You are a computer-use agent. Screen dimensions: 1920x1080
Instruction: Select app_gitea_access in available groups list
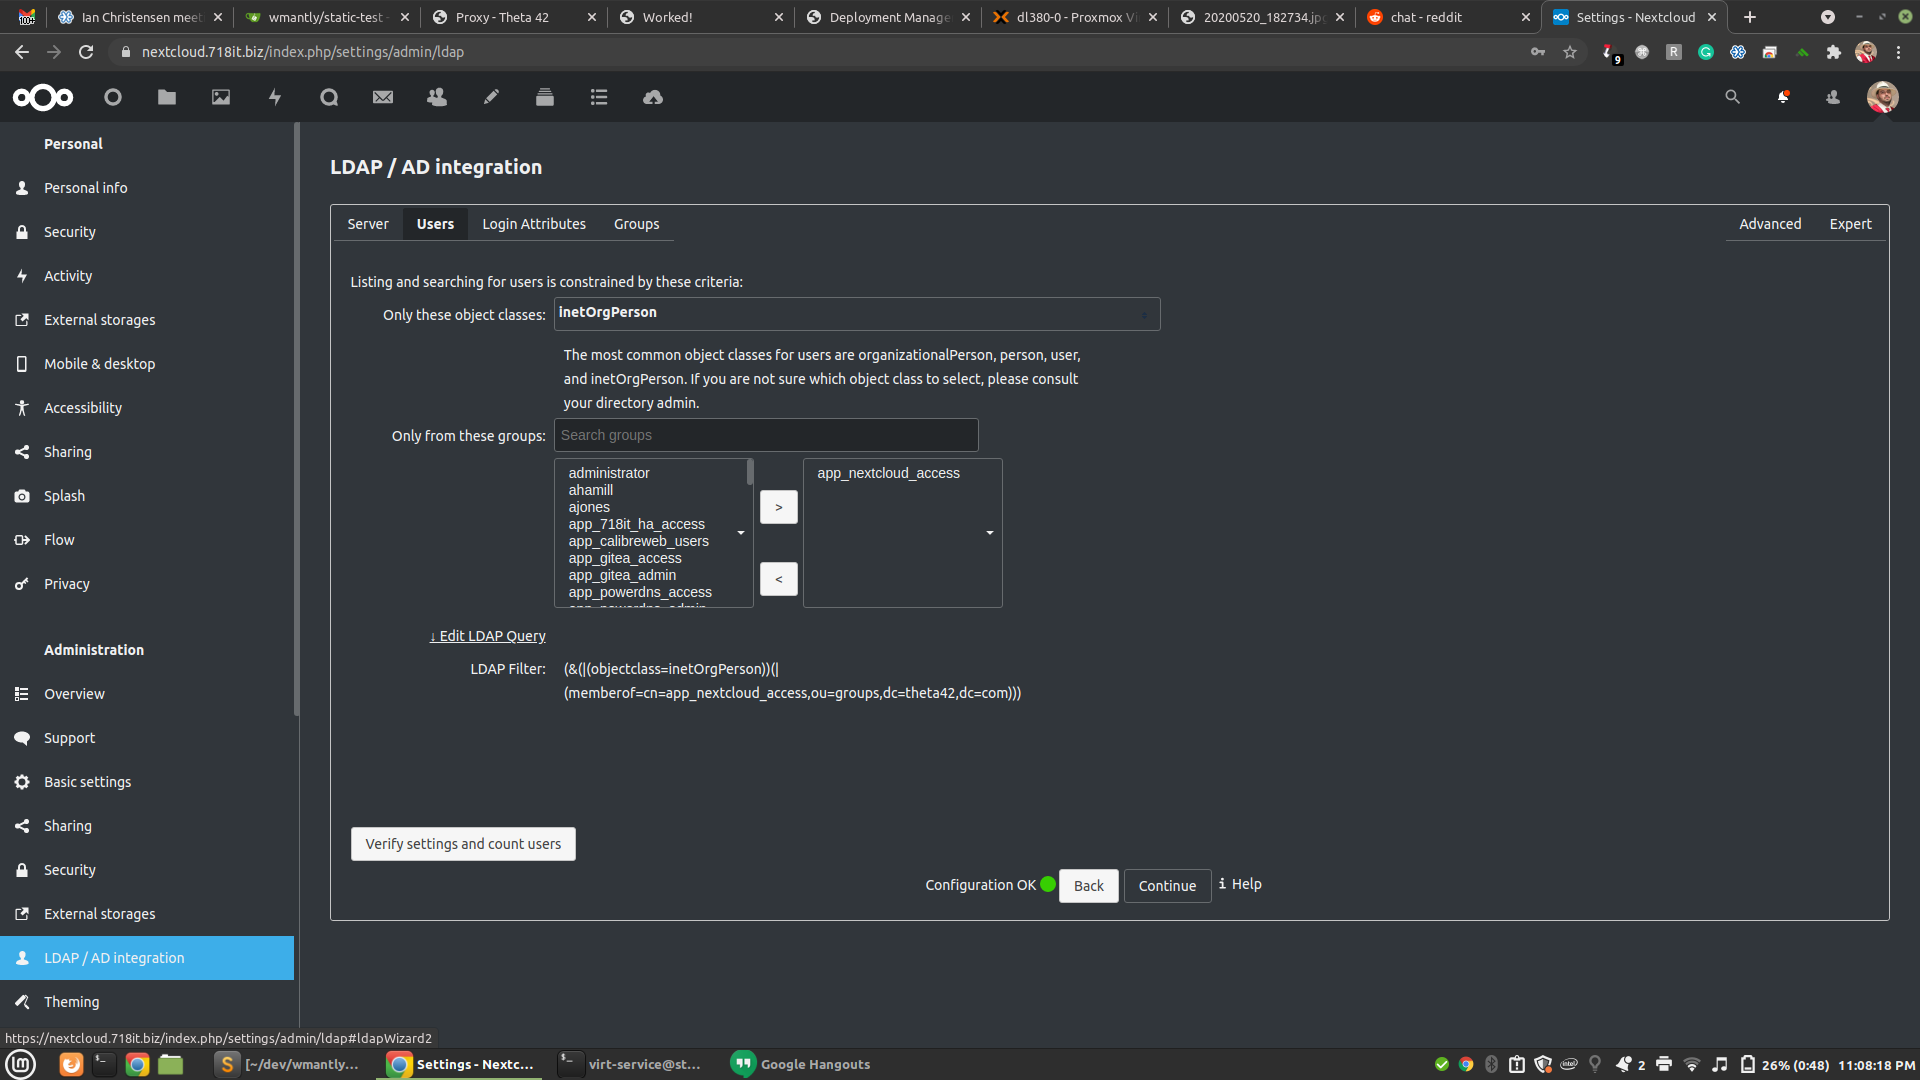point(625,558)
